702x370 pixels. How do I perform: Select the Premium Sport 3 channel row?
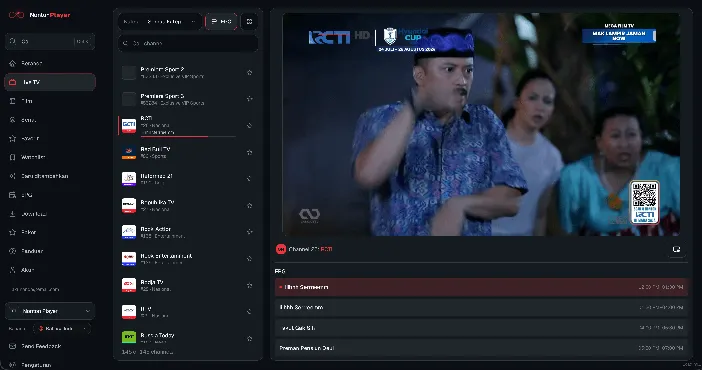(x=188, y=99)
